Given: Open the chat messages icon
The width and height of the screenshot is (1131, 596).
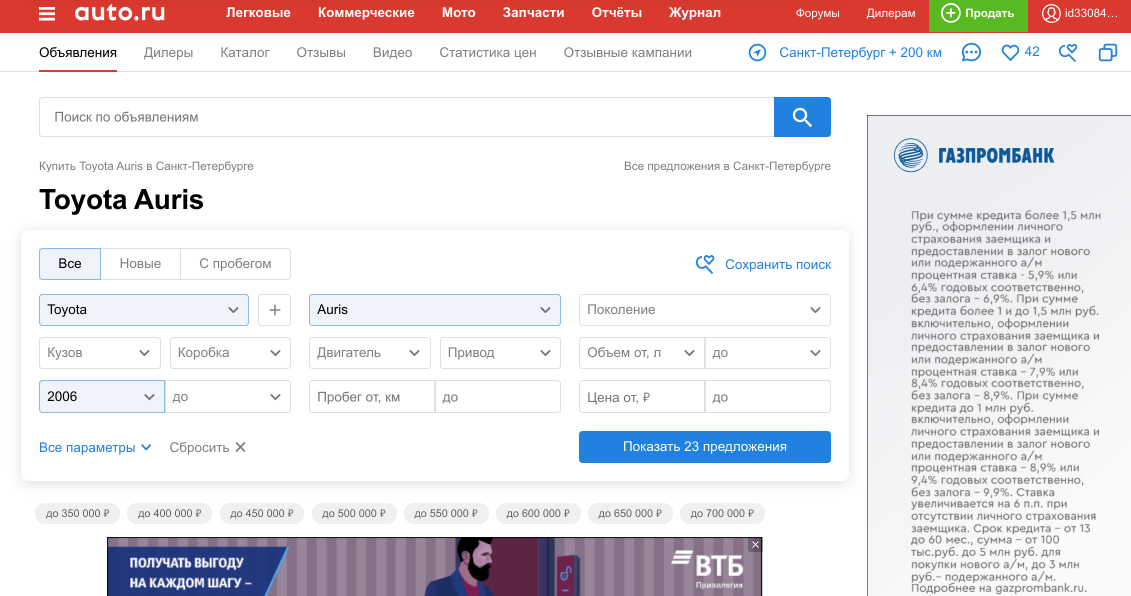Looking at the screenshot, I should tap(971, 53).
